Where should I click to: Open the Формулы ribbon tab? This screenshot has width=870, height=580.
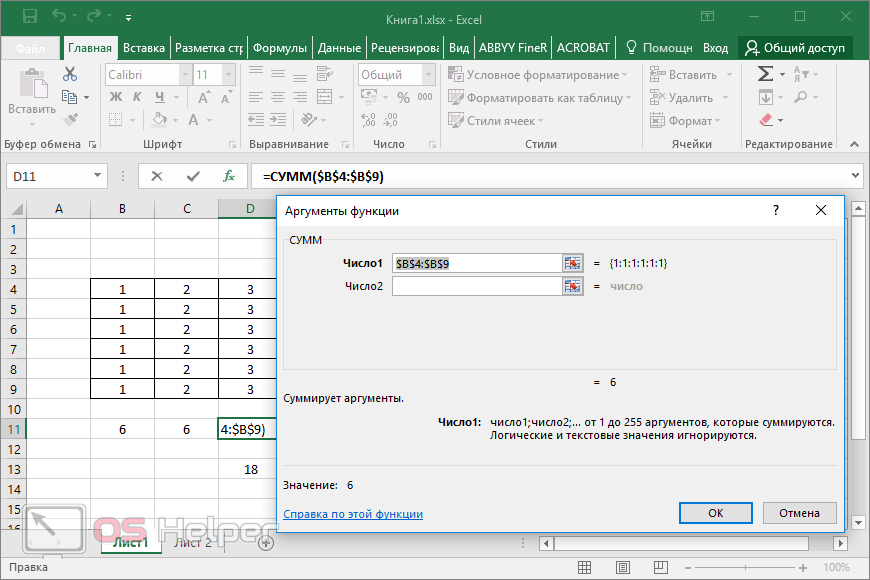click(279, 48)
